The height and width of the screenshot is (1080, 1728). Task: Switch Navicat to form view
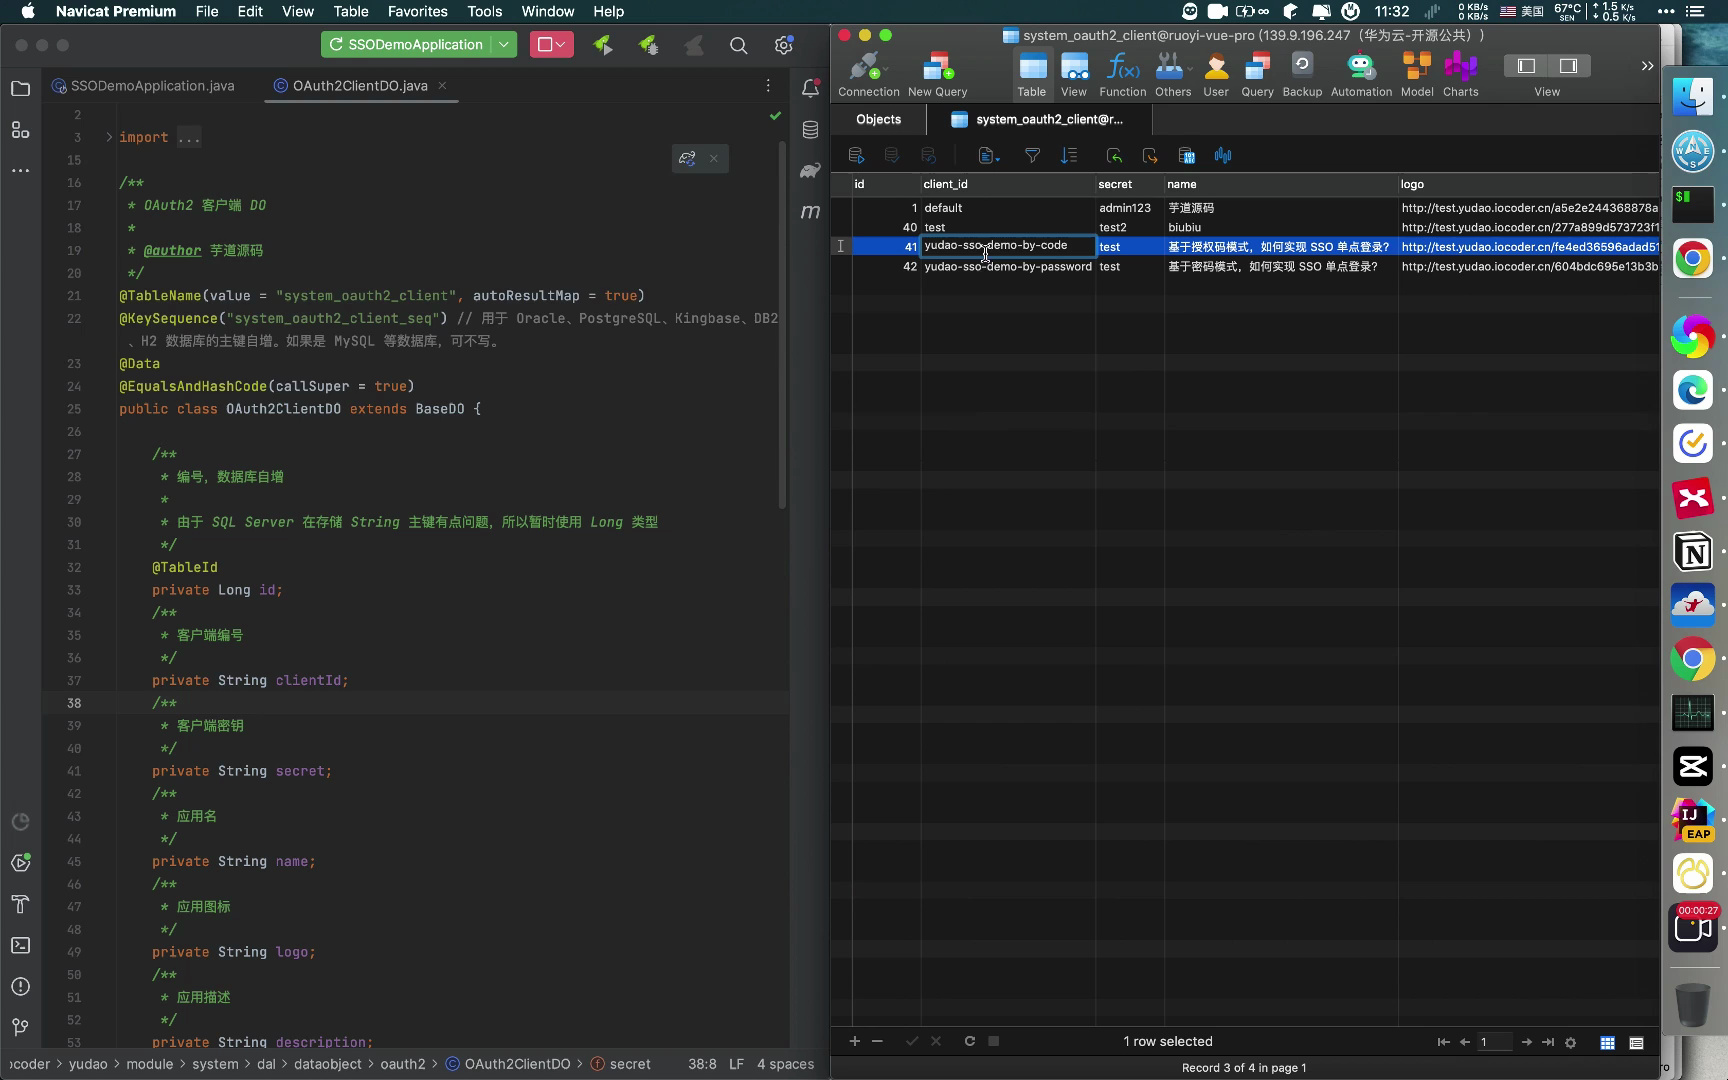click(x=1636, y=1042)
